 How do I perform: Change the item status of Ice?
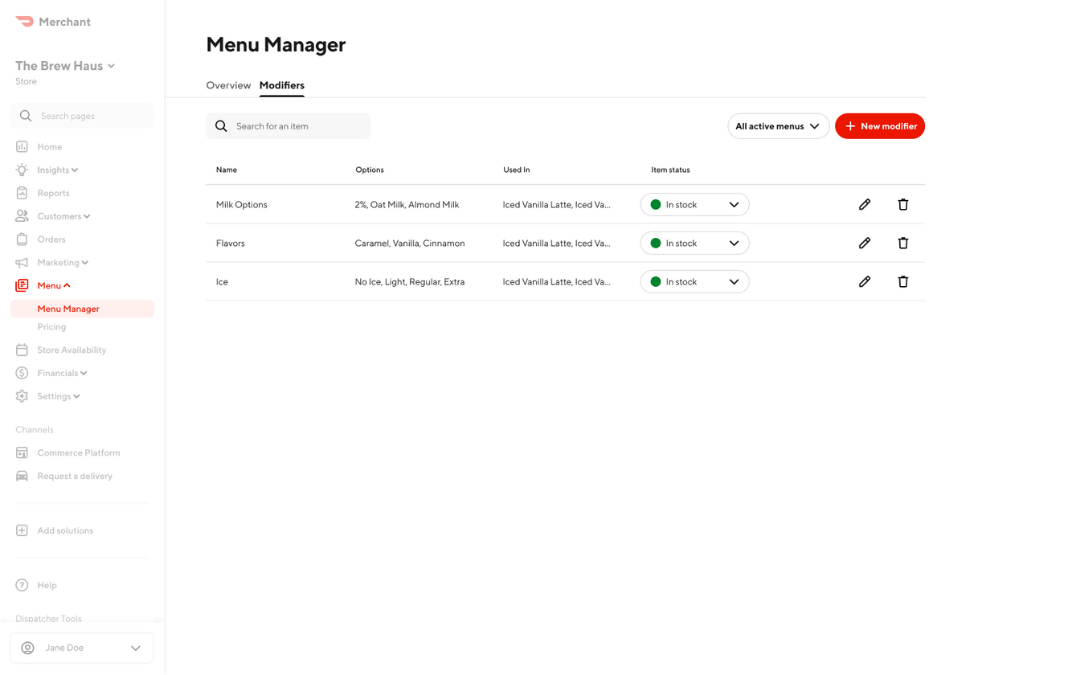pos(694,281)
